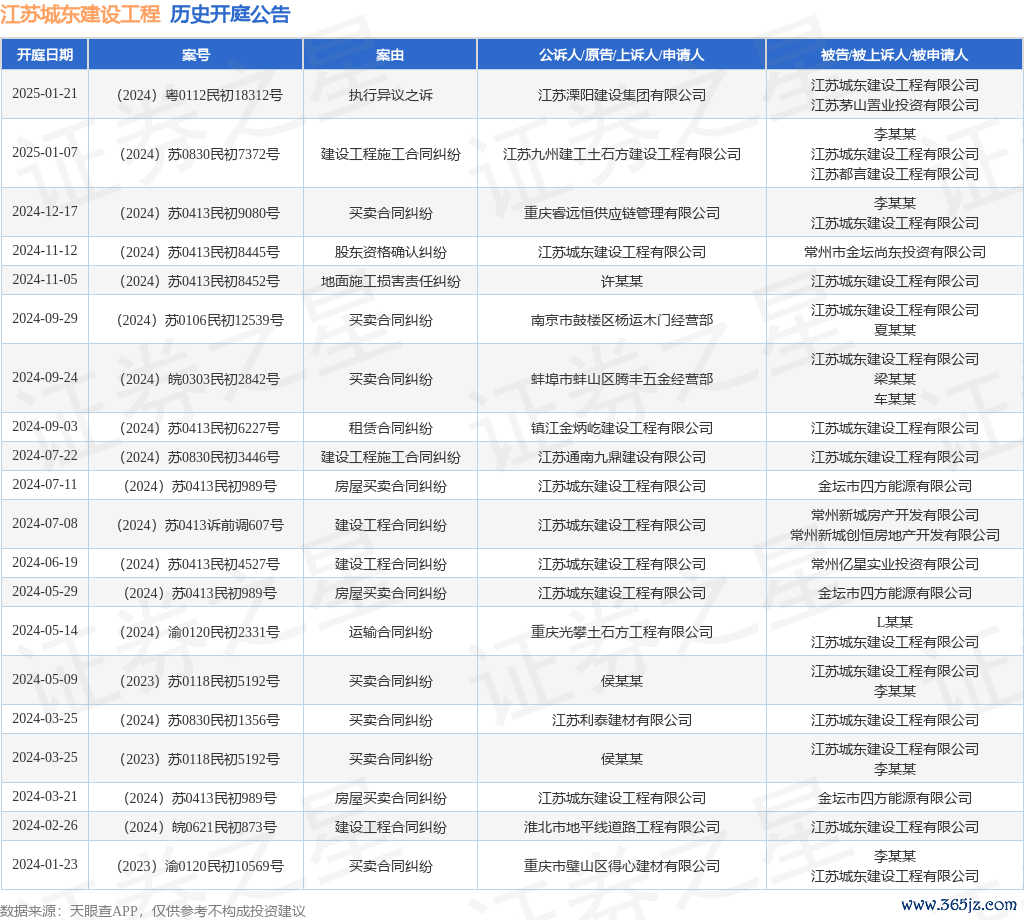This screenshot has width=1024, height=920.
Task: Click the date 2024-01-23
Action: [44, 864]
